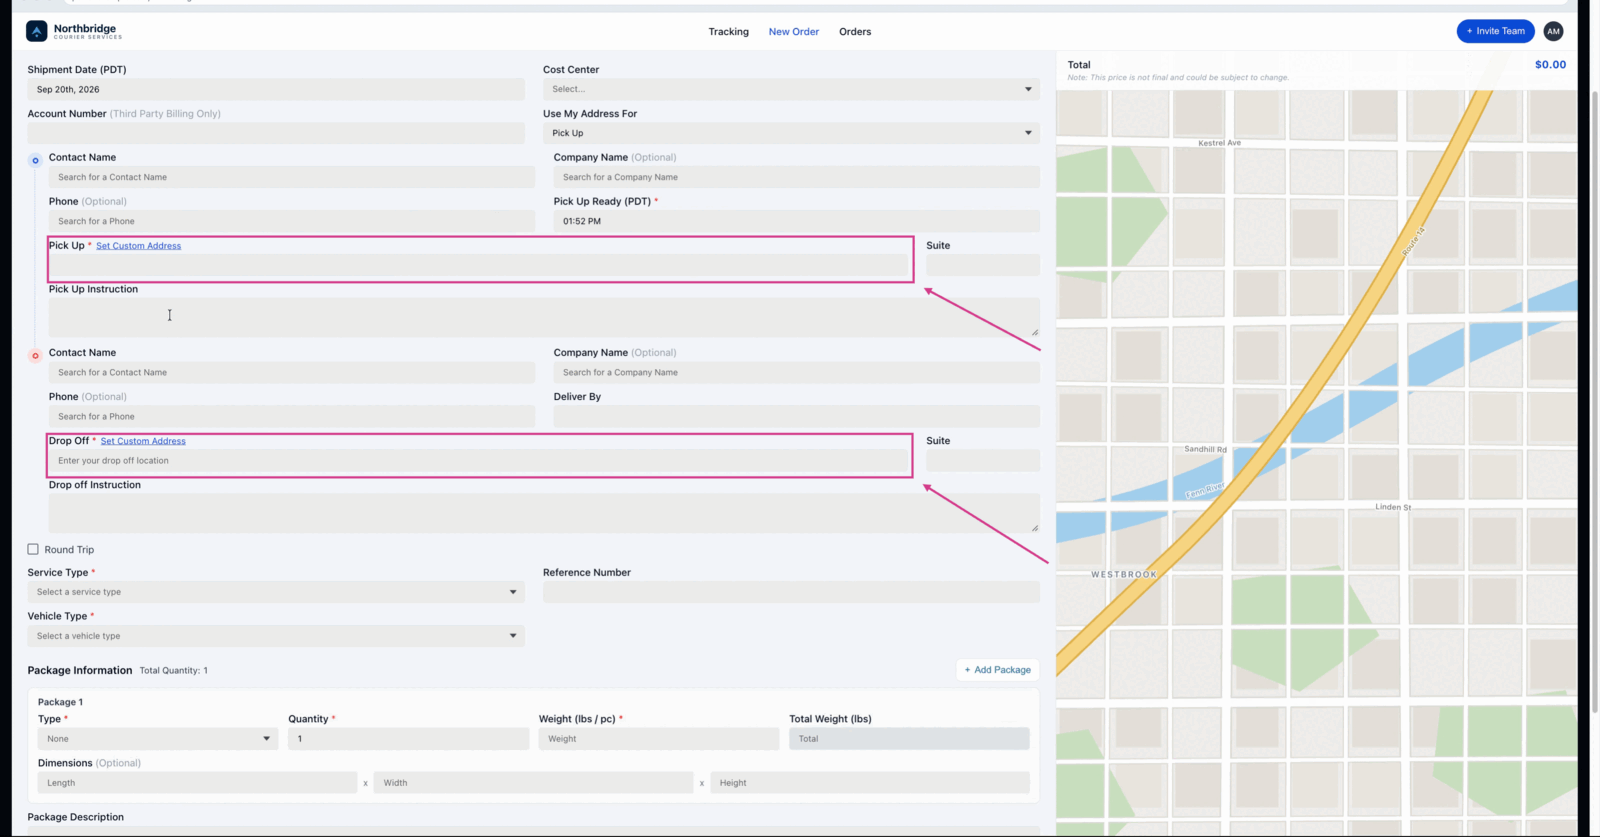Click the Deliver By field
The image size is (1600, 837).
click(797, 416)
